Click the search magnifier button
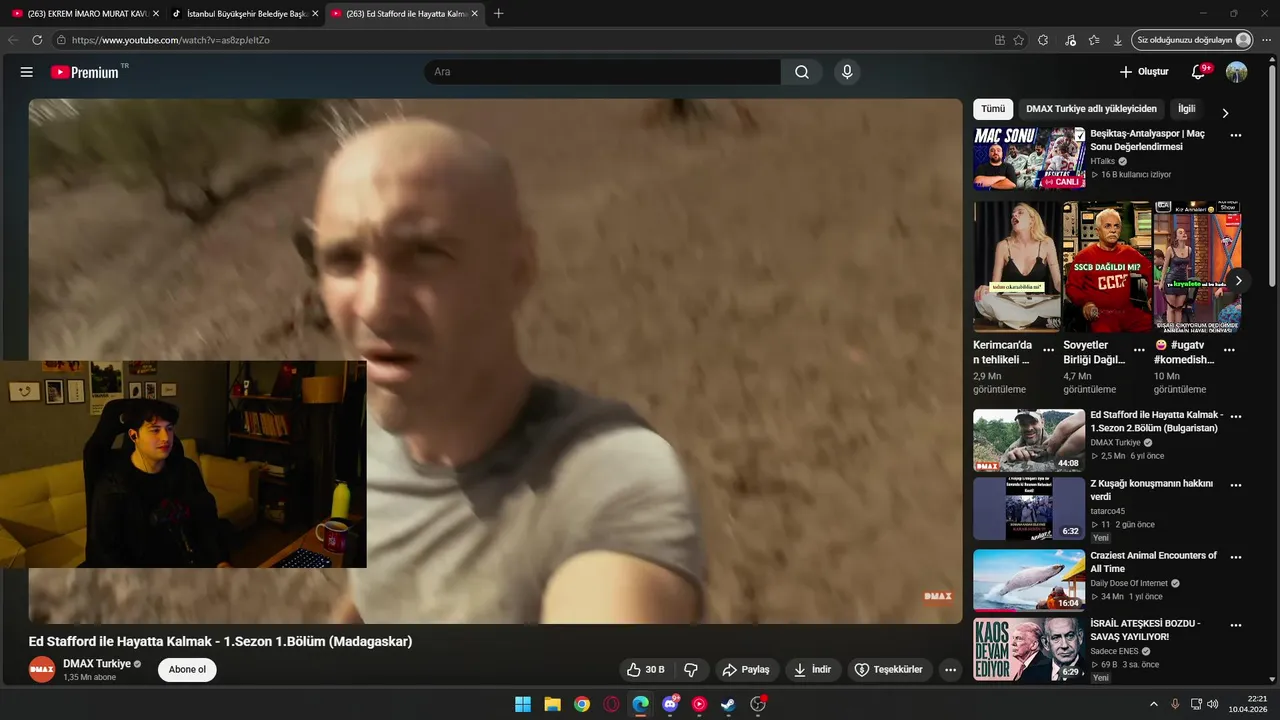The height and width of the screenshot is (720, 1280). click(x=802, y=72)
